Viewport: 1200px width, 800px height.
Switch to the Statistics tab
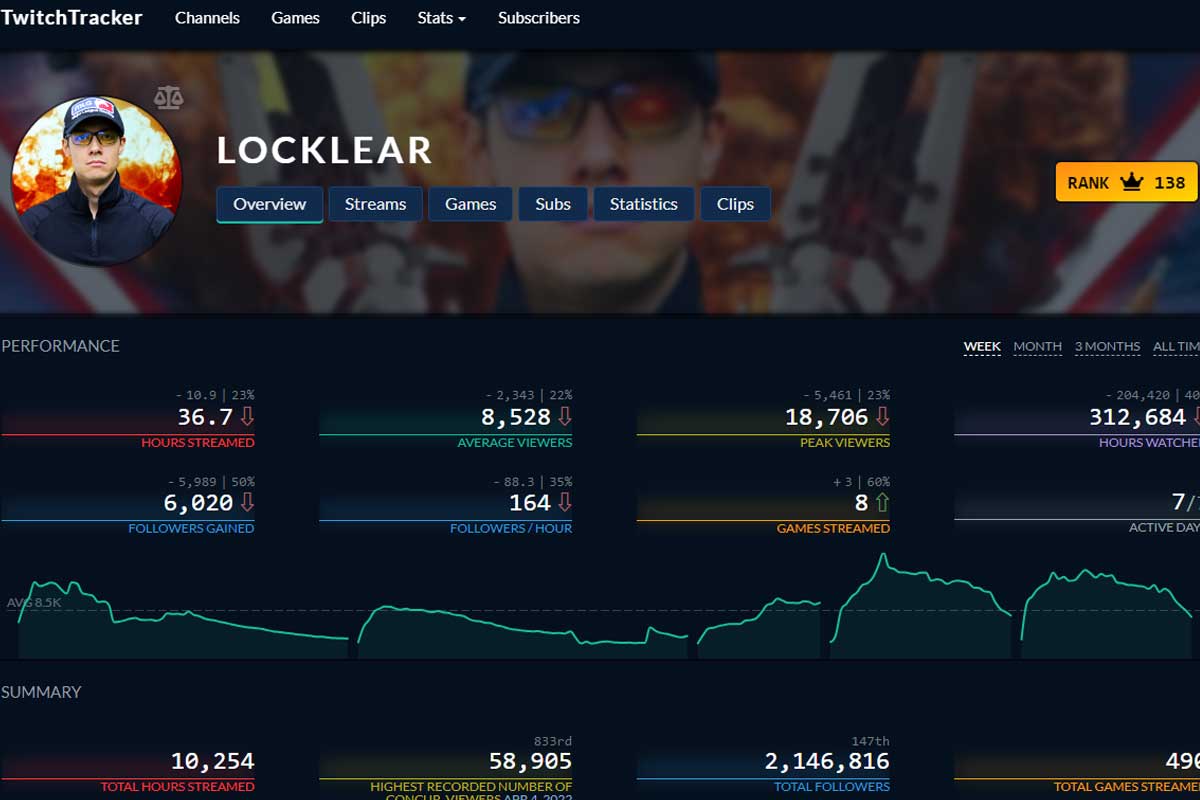(643, 204)
